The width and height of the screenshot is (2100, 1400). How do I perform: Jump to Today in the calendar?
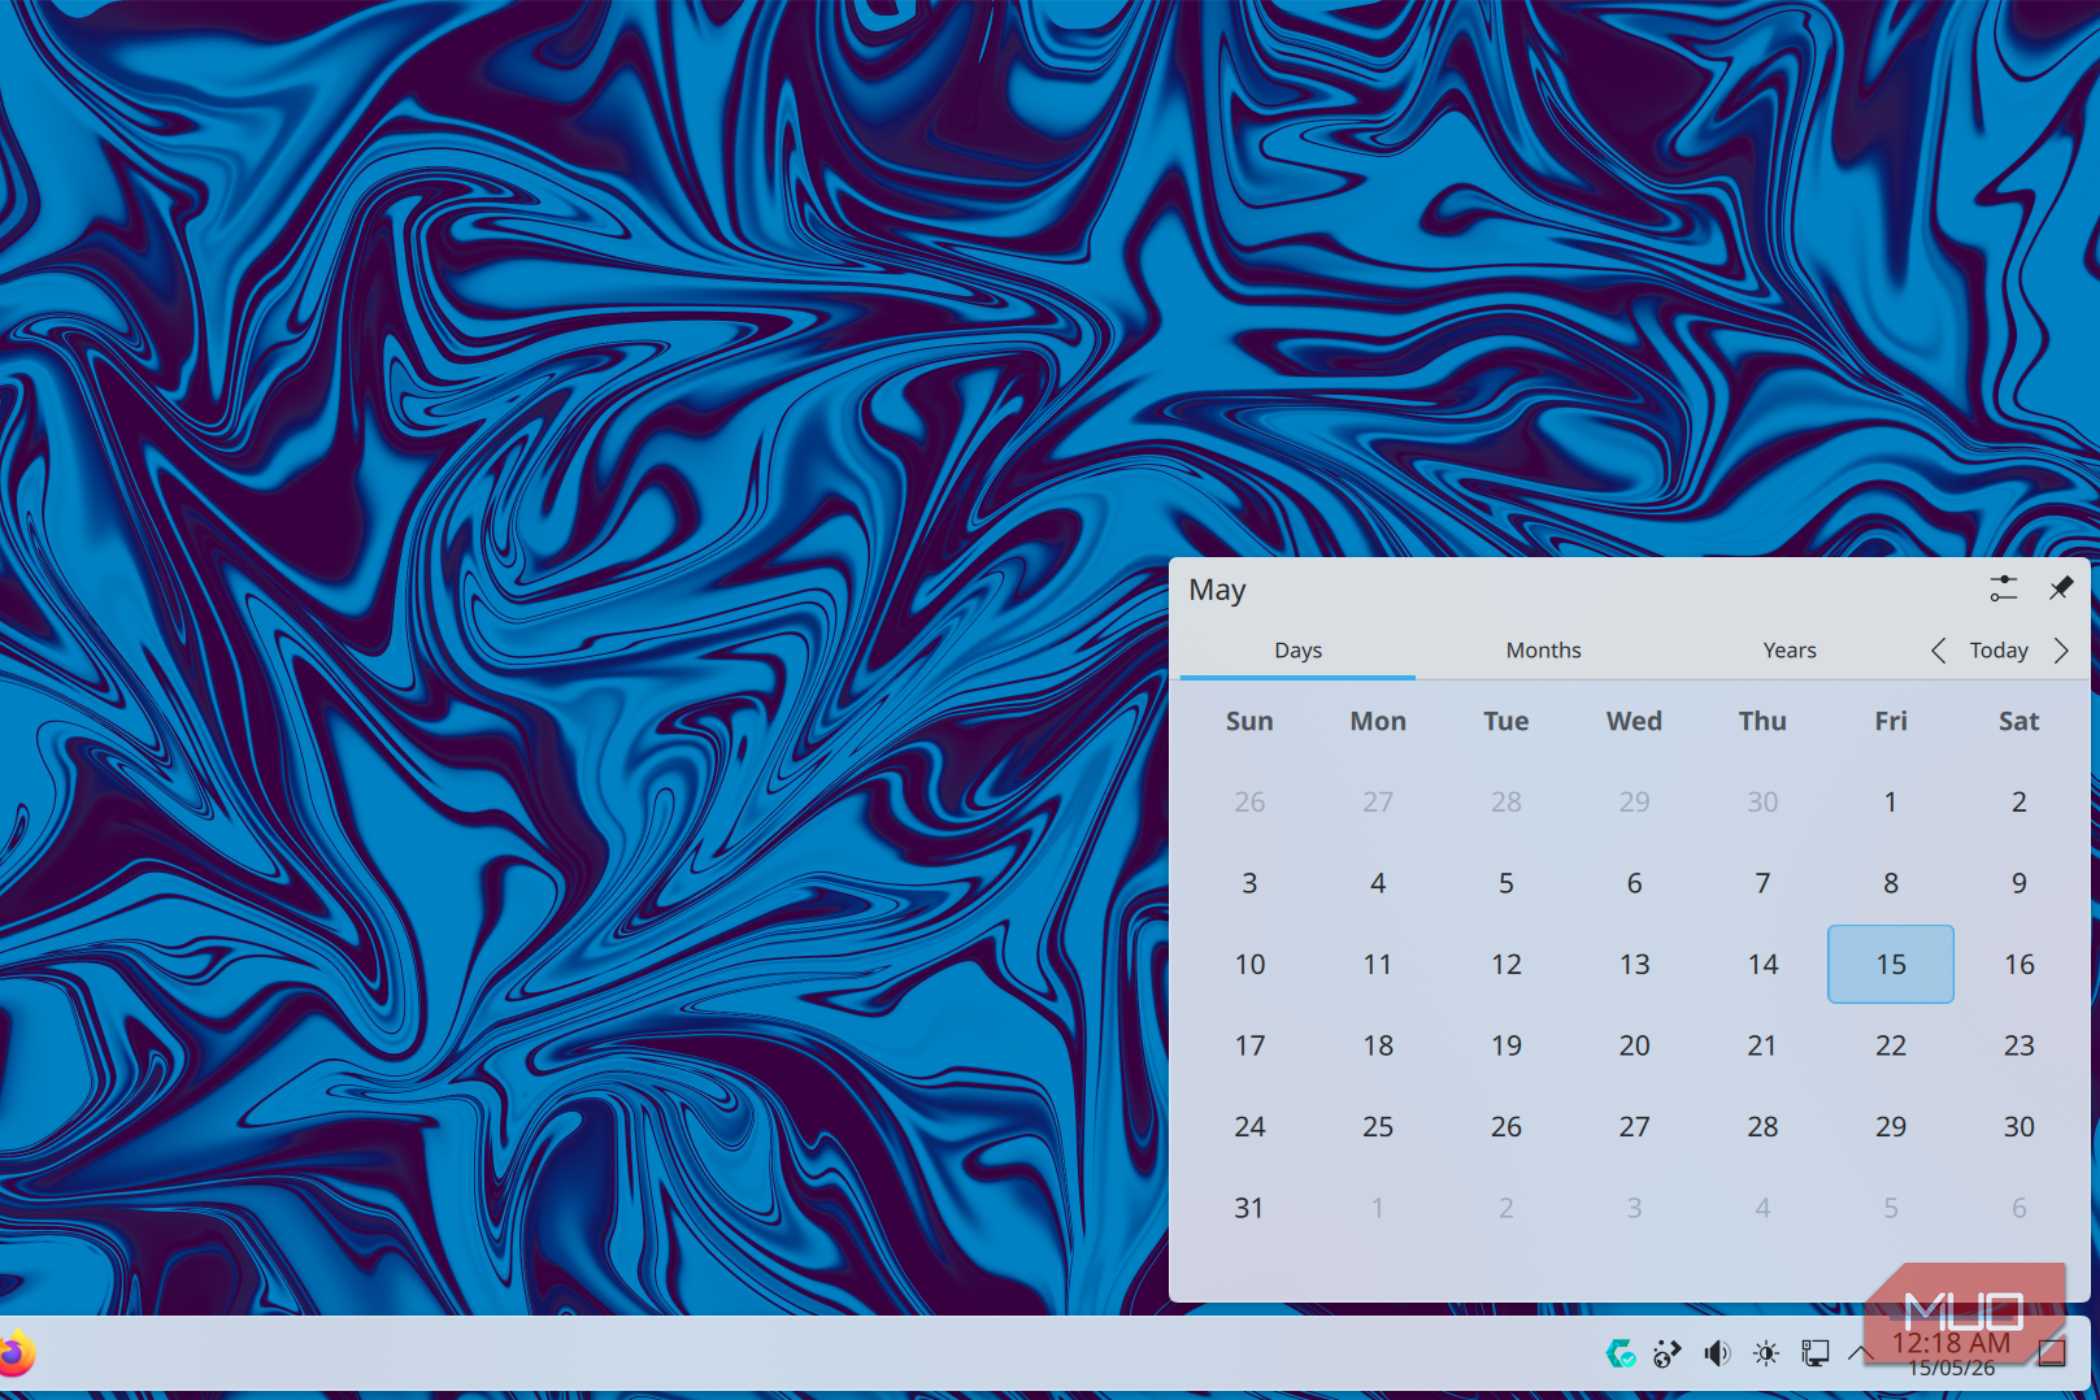(x=1999, y=651)
